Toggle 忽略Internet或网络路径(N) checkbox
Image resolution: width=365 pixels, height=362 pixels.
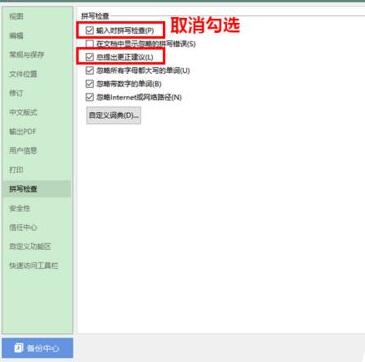pyautogui.click(x=89, y=97)
